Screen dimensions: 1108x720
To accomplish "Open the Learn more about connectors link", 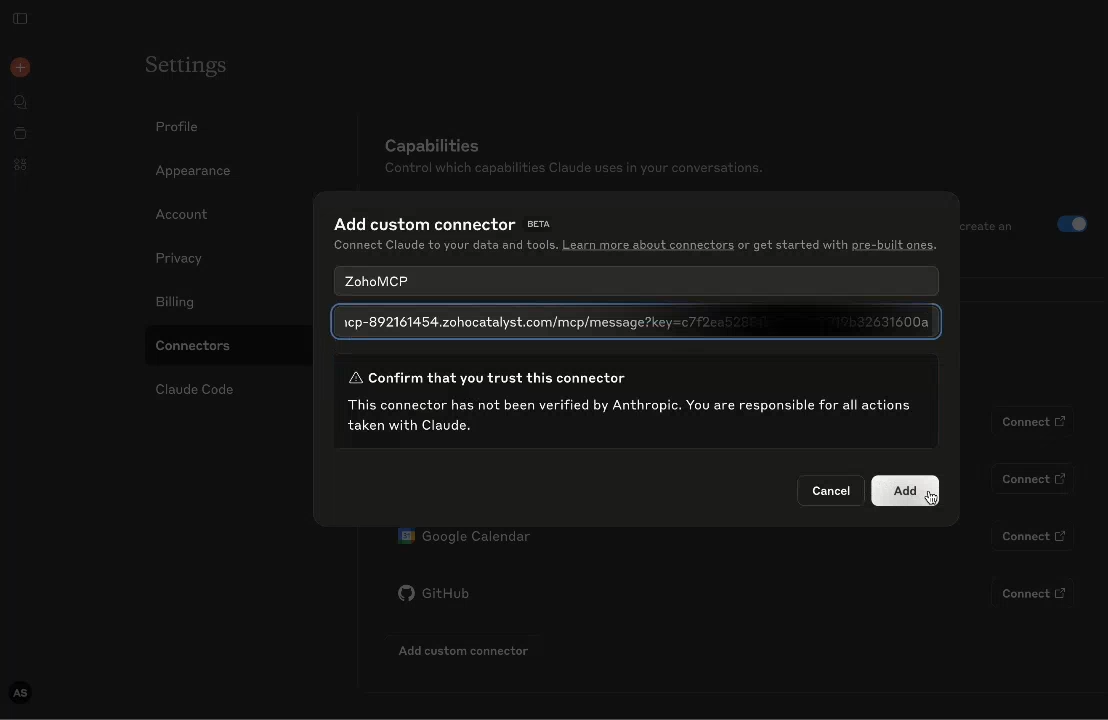I will (648, 244).
